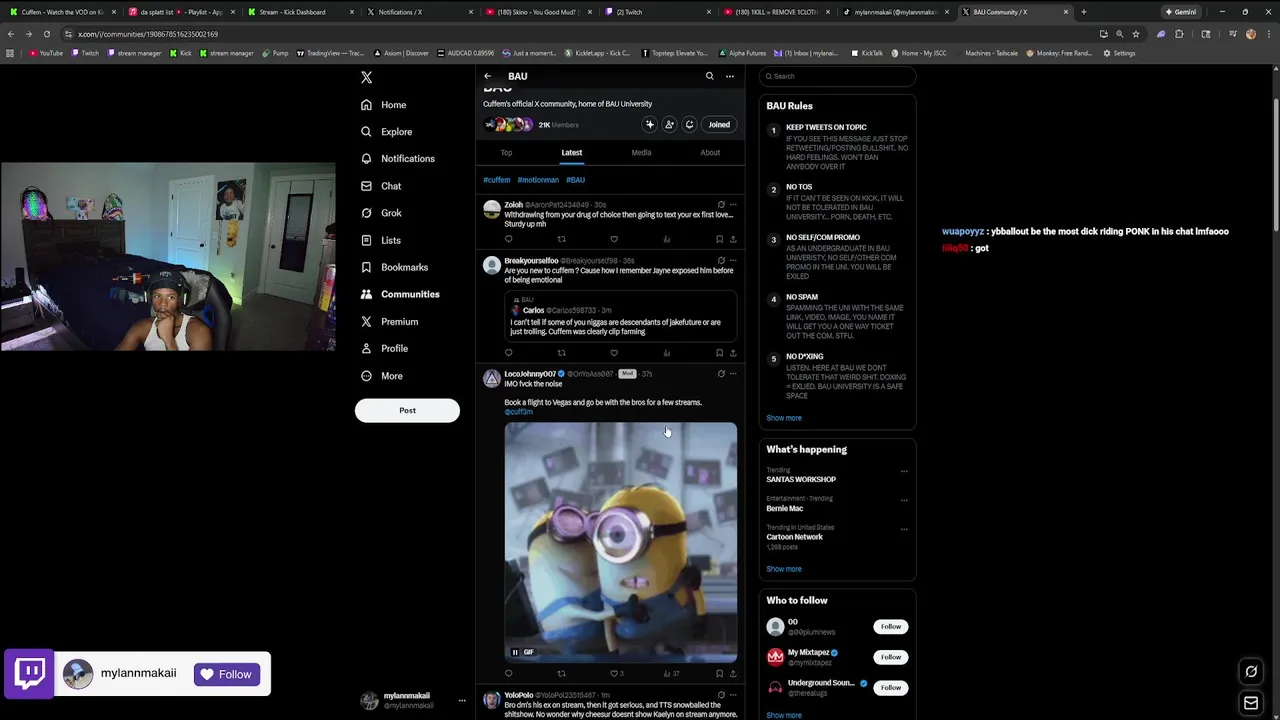The width and height of the screenshot is (1280, 720).
Task: Follow Underground Sounds account
Action: [x=891, y=687]
